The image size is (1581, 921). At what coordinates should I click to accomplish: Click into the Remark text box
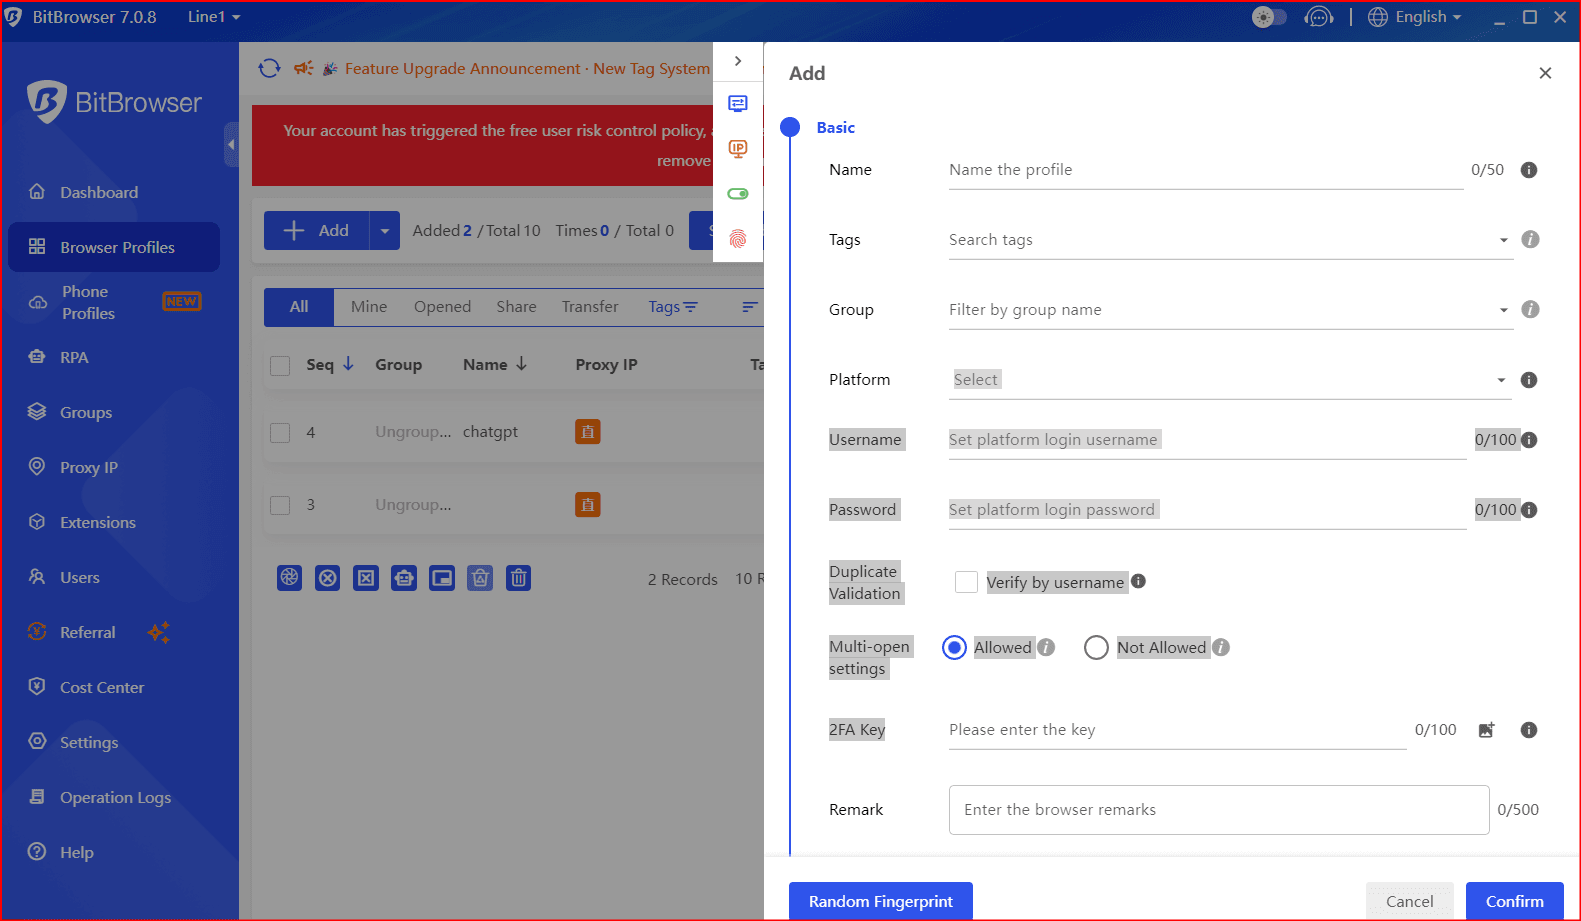tap(1218, 810)
